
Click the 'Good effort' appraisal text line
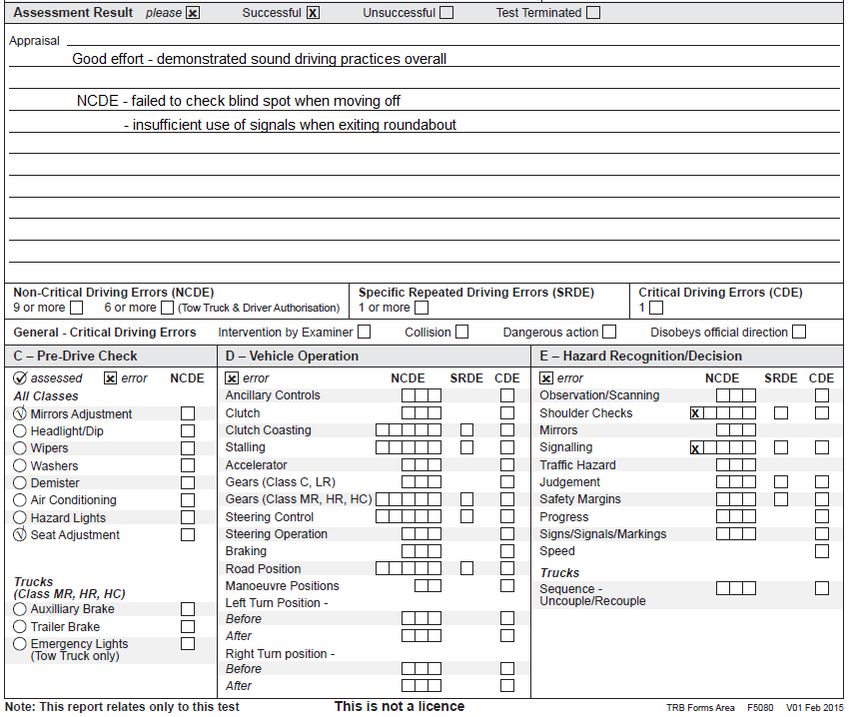259,59
